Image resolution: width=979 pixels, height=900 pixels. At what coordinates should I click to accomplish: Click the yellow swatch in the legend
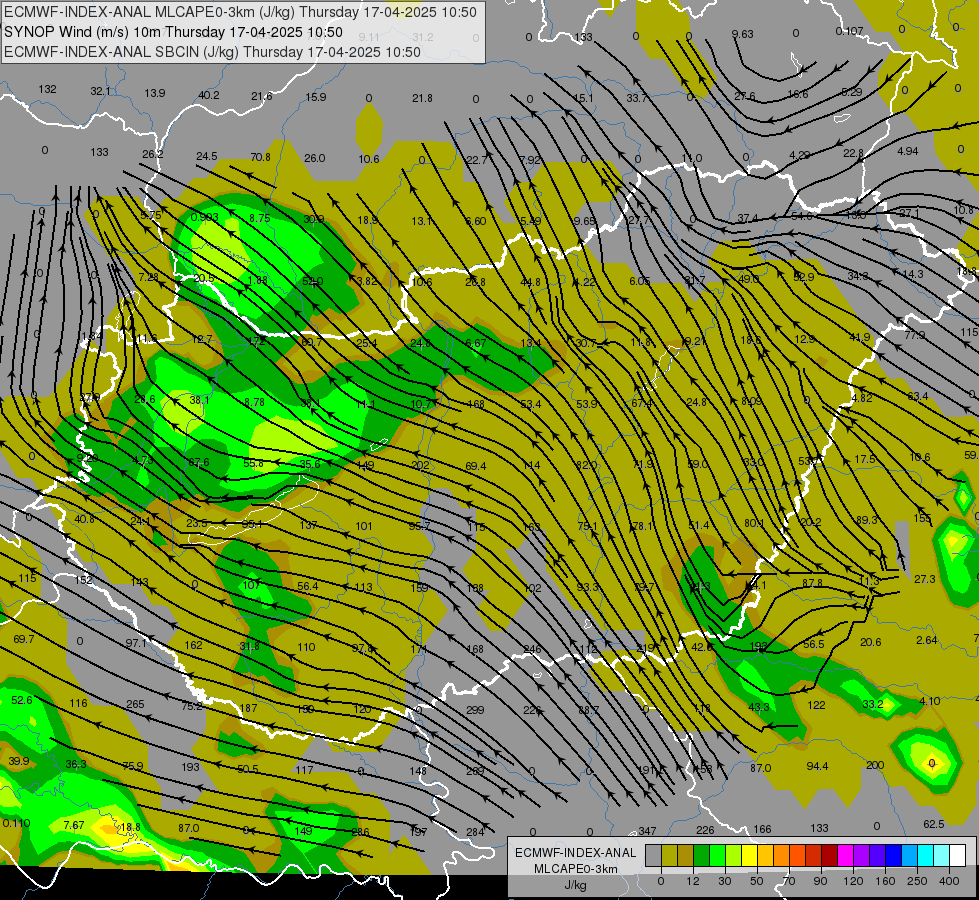(749, 855)
